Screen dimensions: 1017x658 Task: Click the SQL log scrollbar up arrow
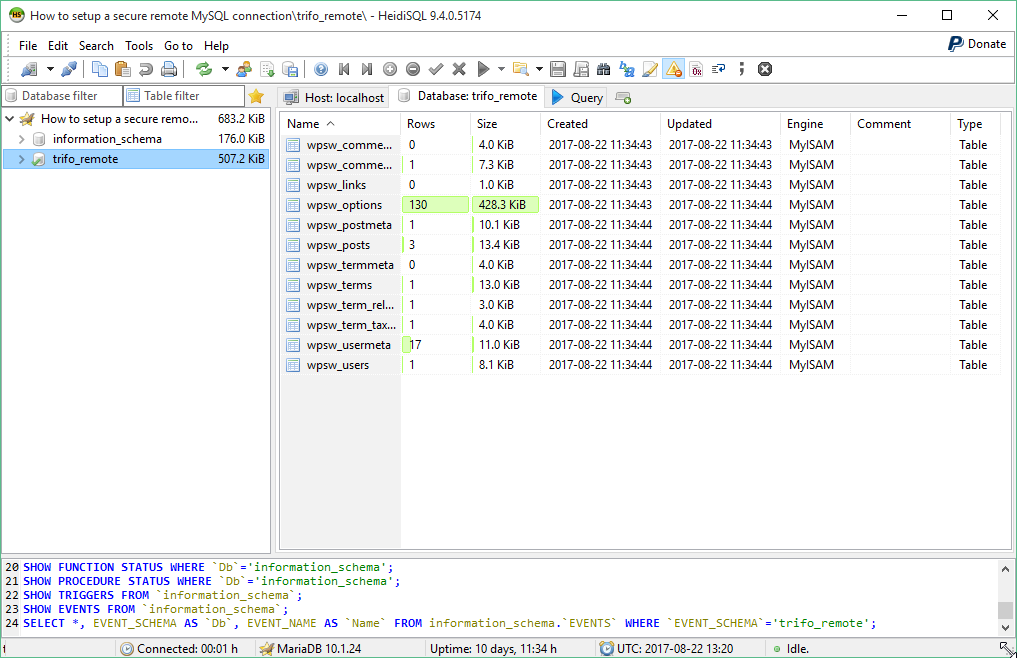[1005, 569]
